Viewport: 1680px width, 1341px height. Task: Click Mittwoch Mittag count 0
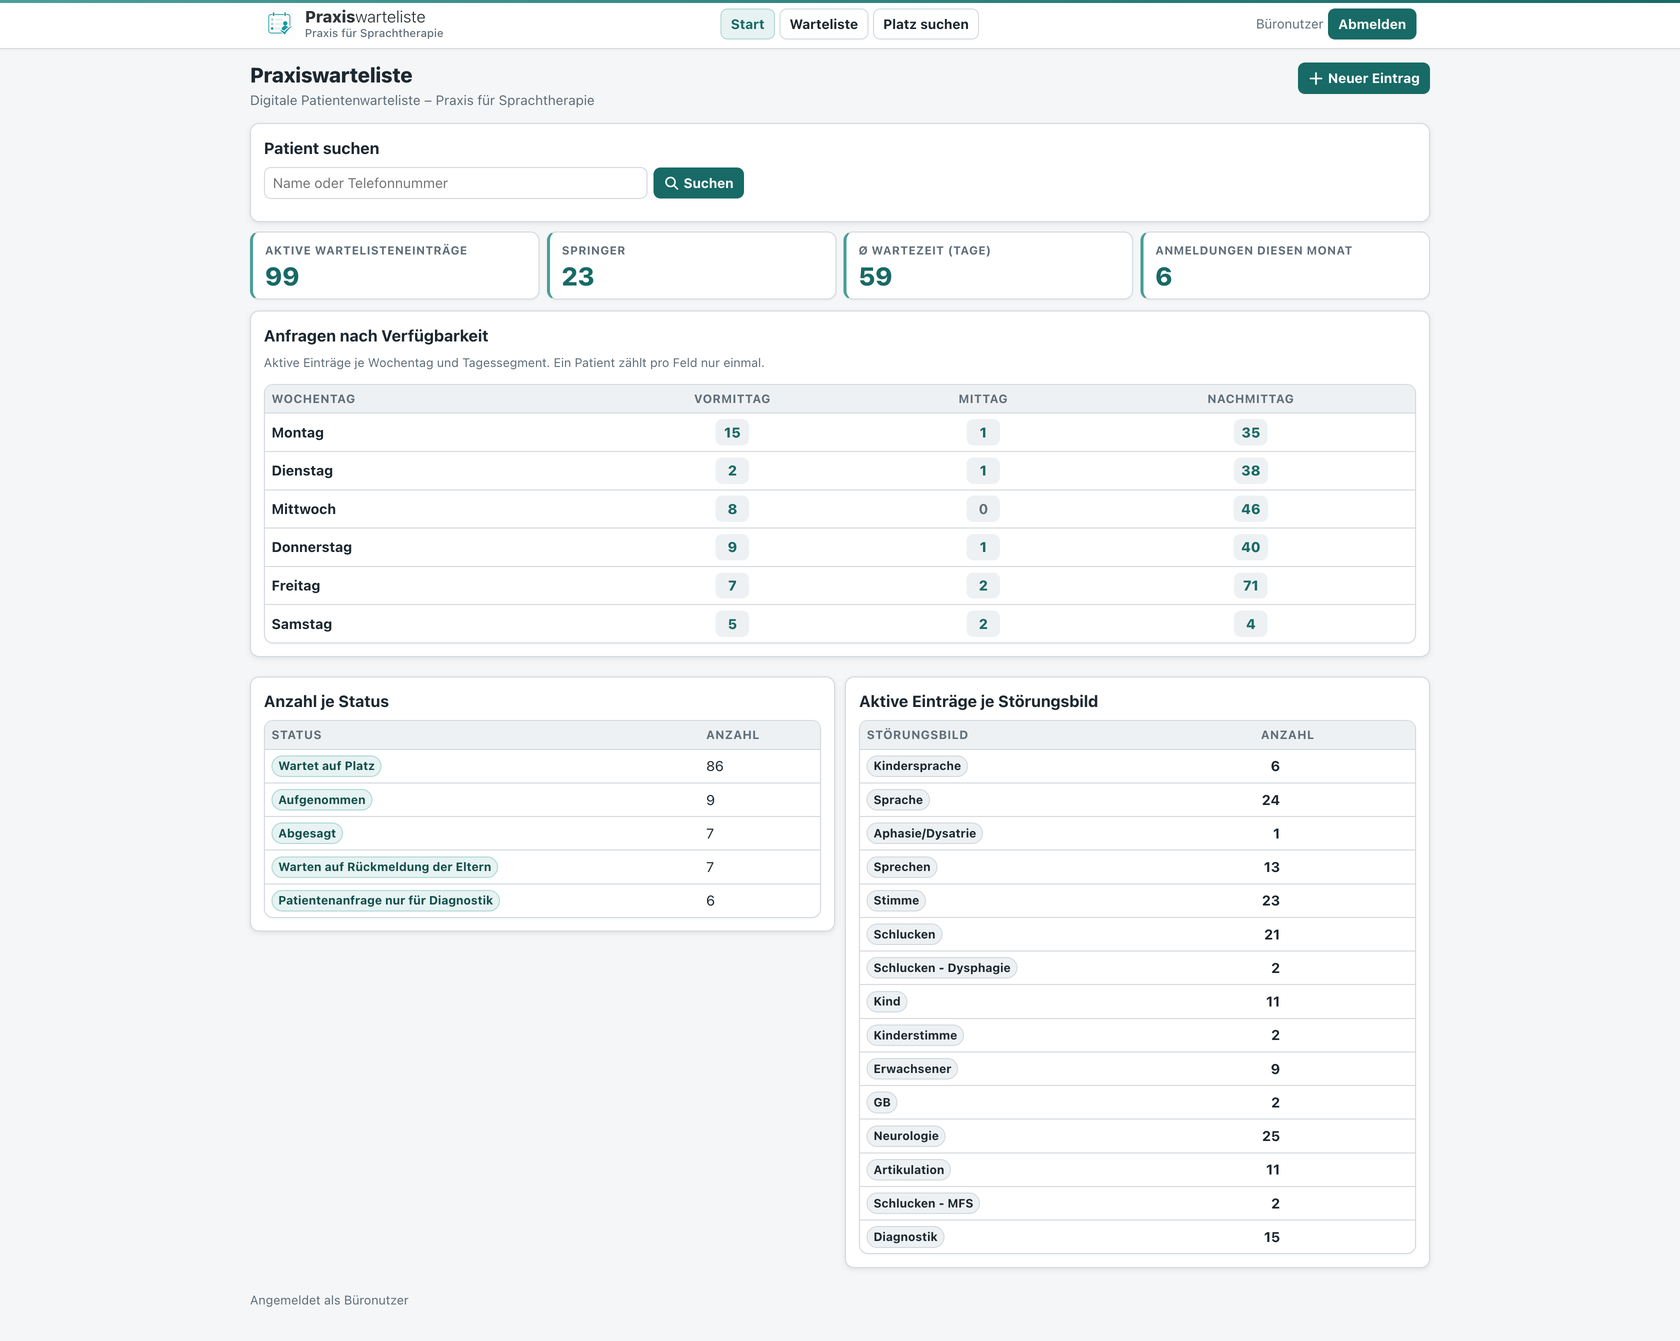[x=983, y=509]
